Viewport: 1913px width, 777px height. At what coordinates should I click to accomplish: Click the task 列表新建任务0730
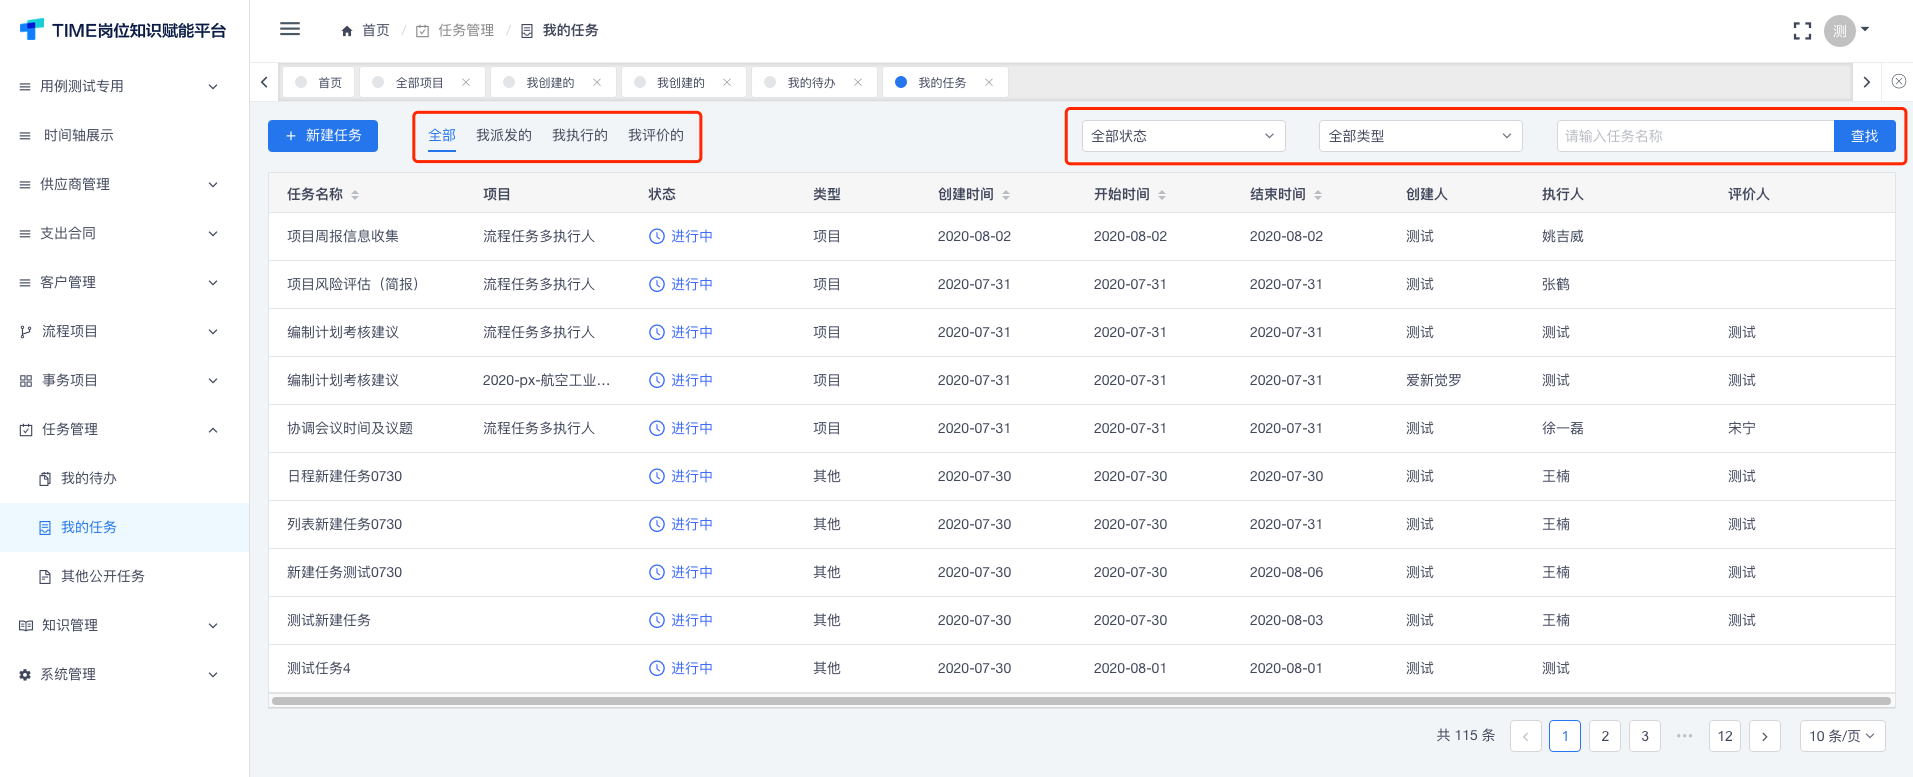pyautogui.click(x=345, y=525)
